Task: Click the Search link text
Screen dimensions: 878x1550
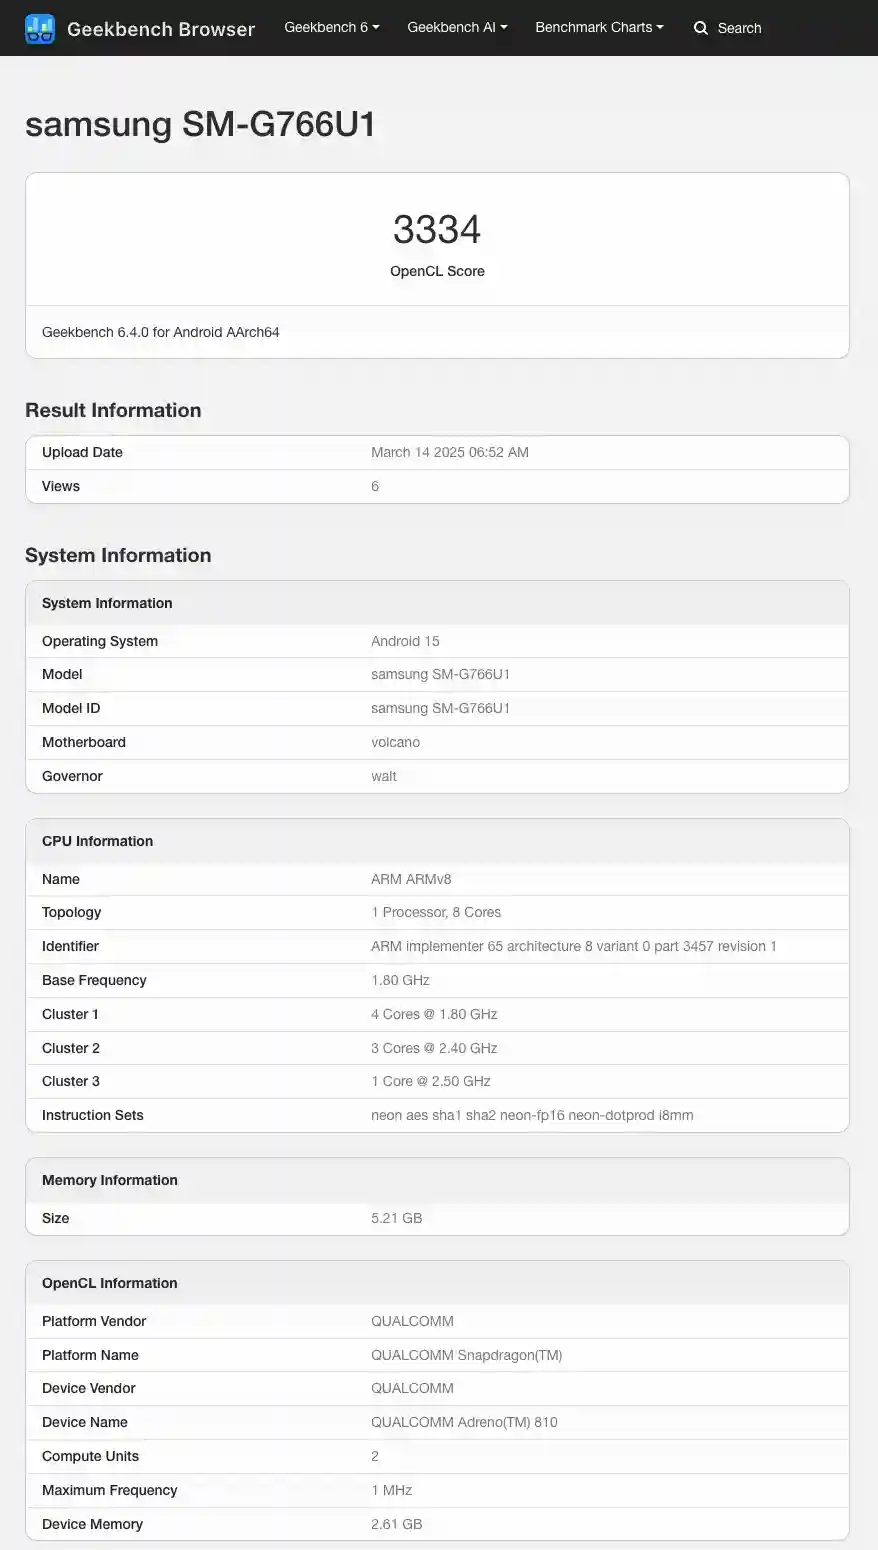Action: point(739,28)
